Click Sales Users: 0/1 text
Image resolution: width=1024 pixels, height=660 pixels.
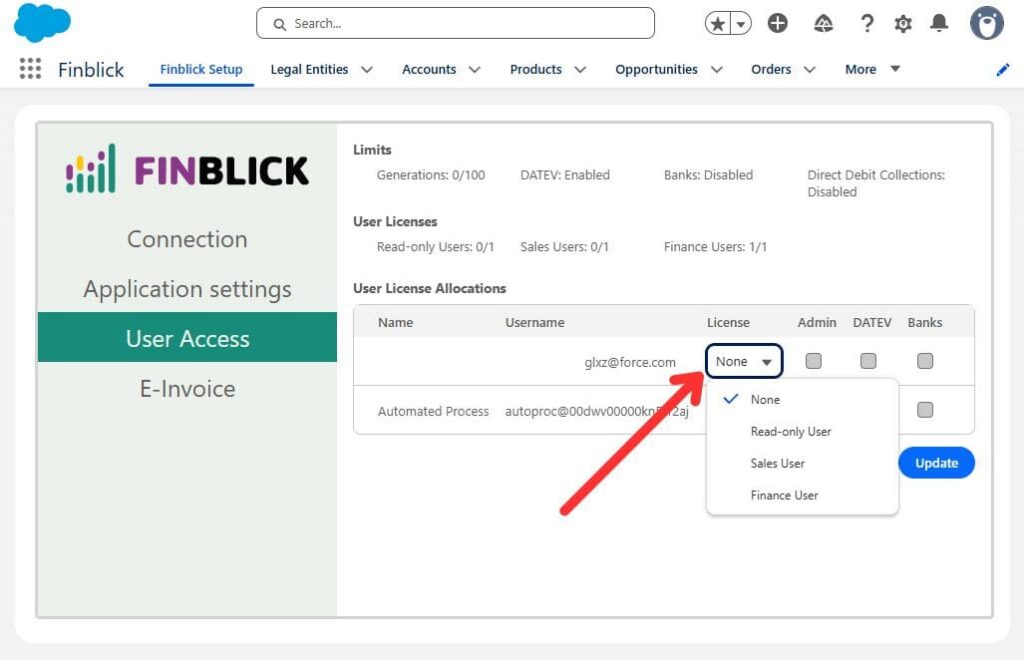[x=564, y=247]
